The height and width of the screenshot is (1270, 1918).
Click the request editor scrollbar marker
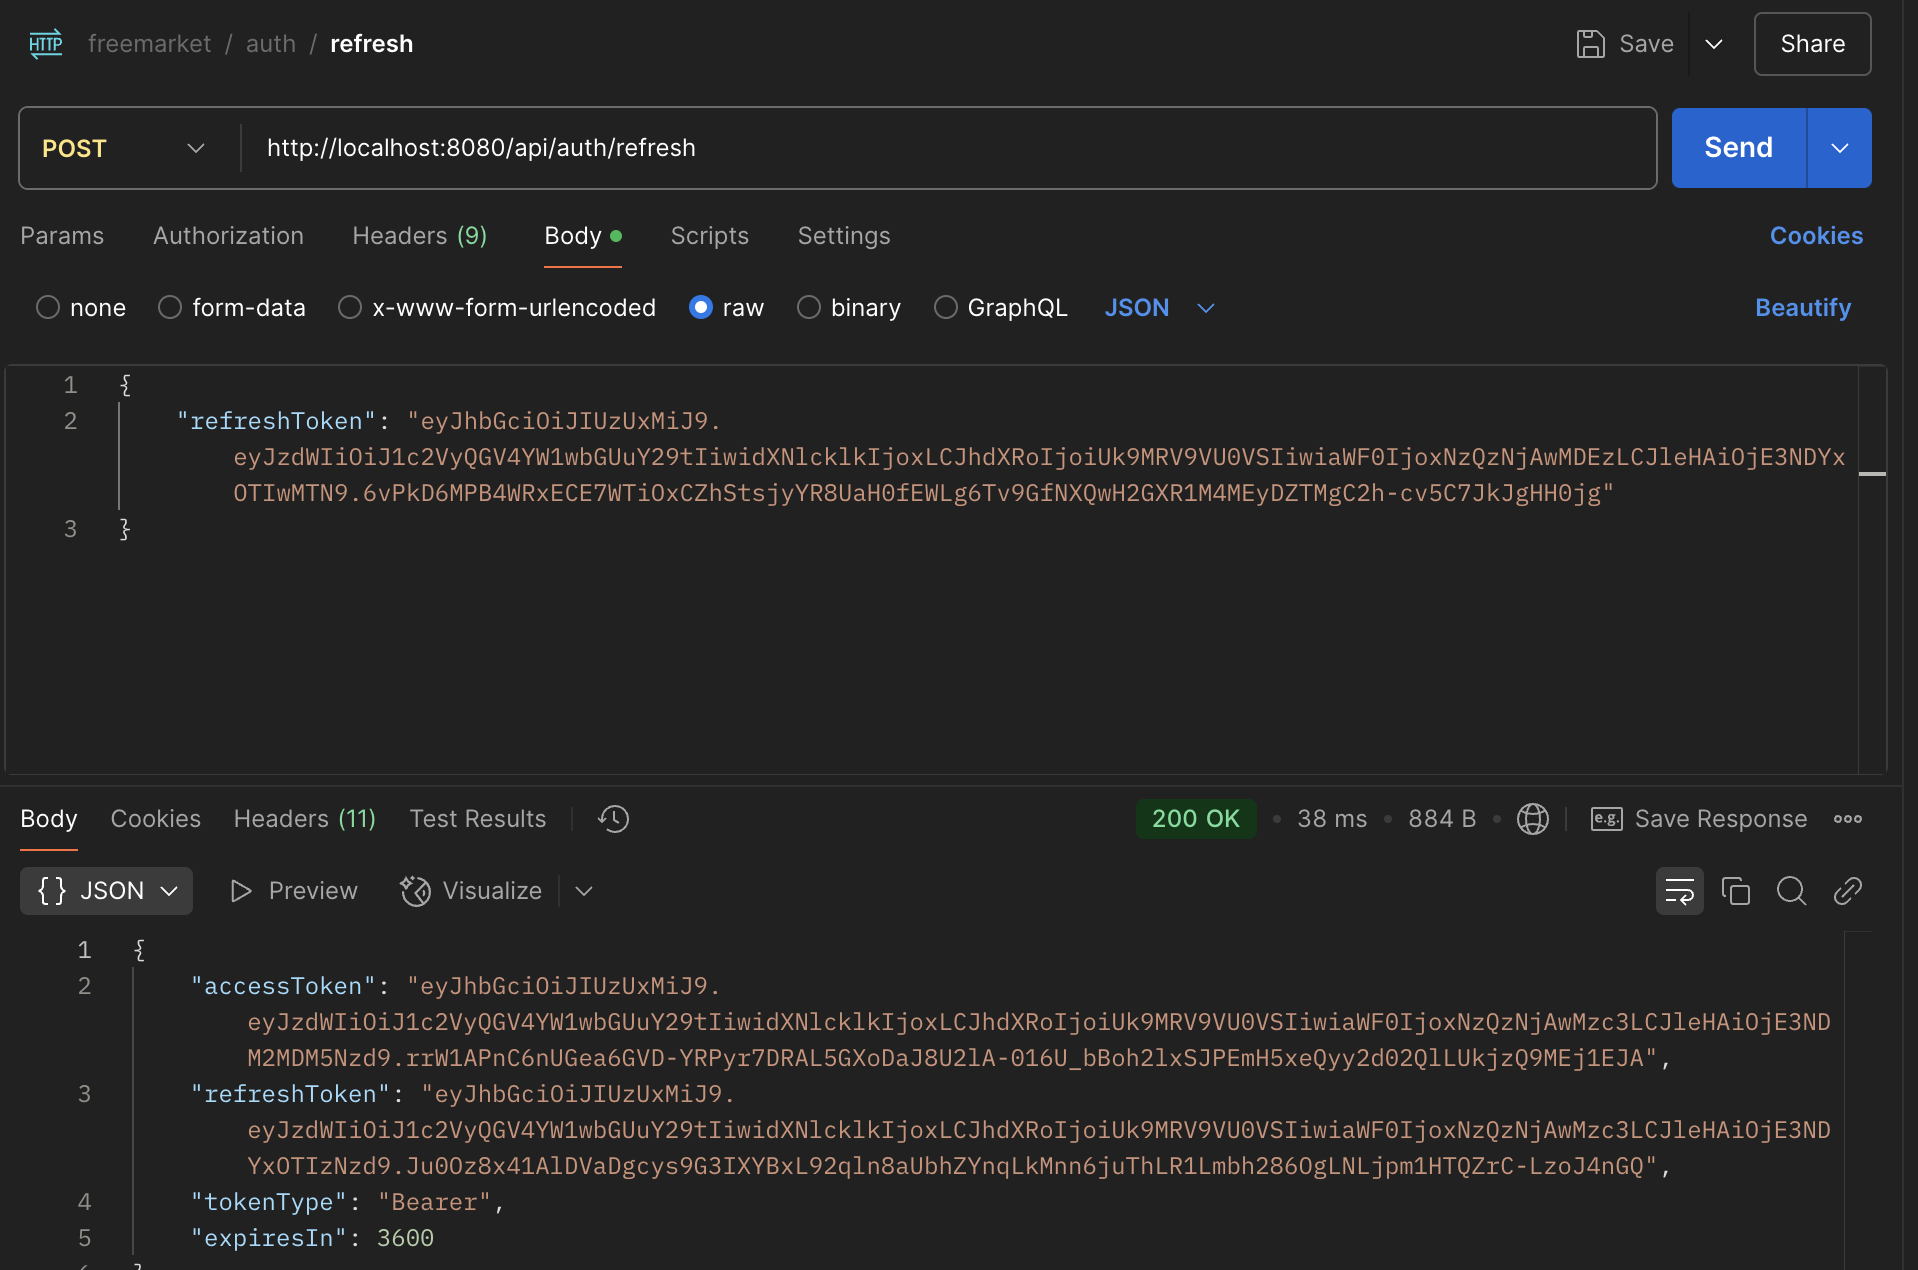point(1872,474)
